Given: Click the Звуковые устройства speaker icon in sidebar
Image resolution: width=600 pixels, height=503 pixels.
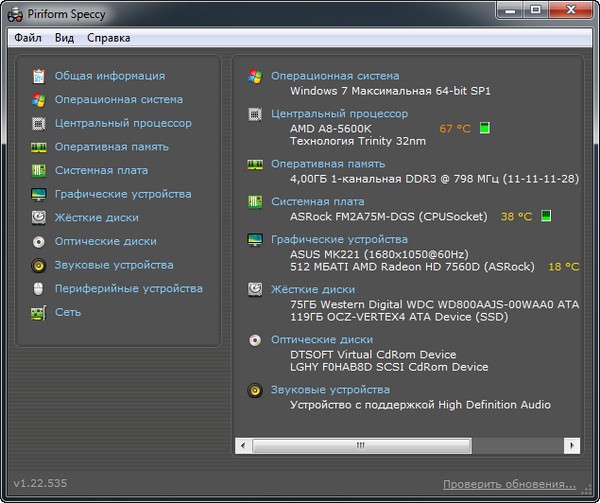Looking at the screenshot, I should coord(38,266).
